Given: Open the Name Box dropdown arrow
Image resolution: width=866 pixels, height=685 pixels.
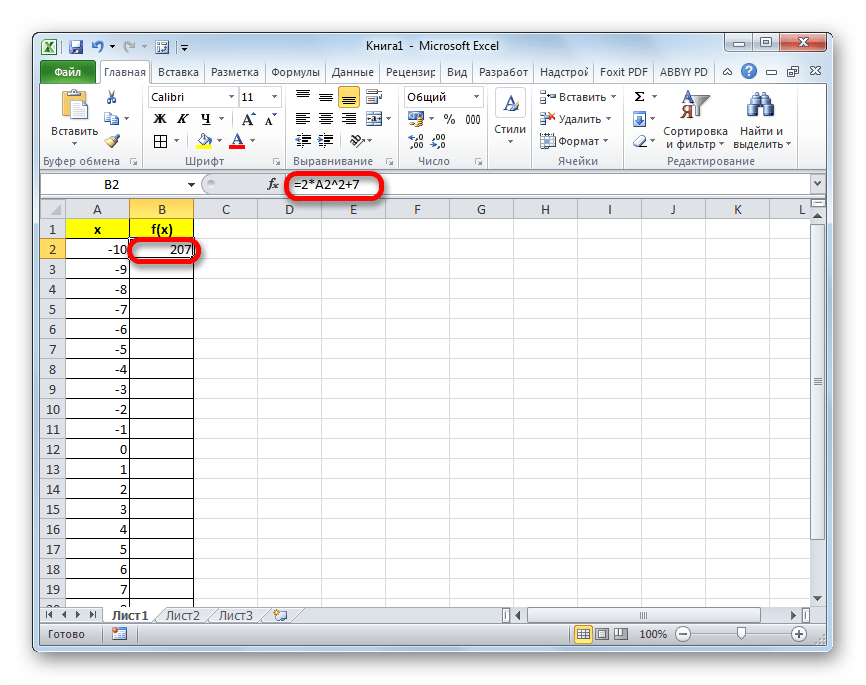Looking at the screenshot, I should coord(192,185).
